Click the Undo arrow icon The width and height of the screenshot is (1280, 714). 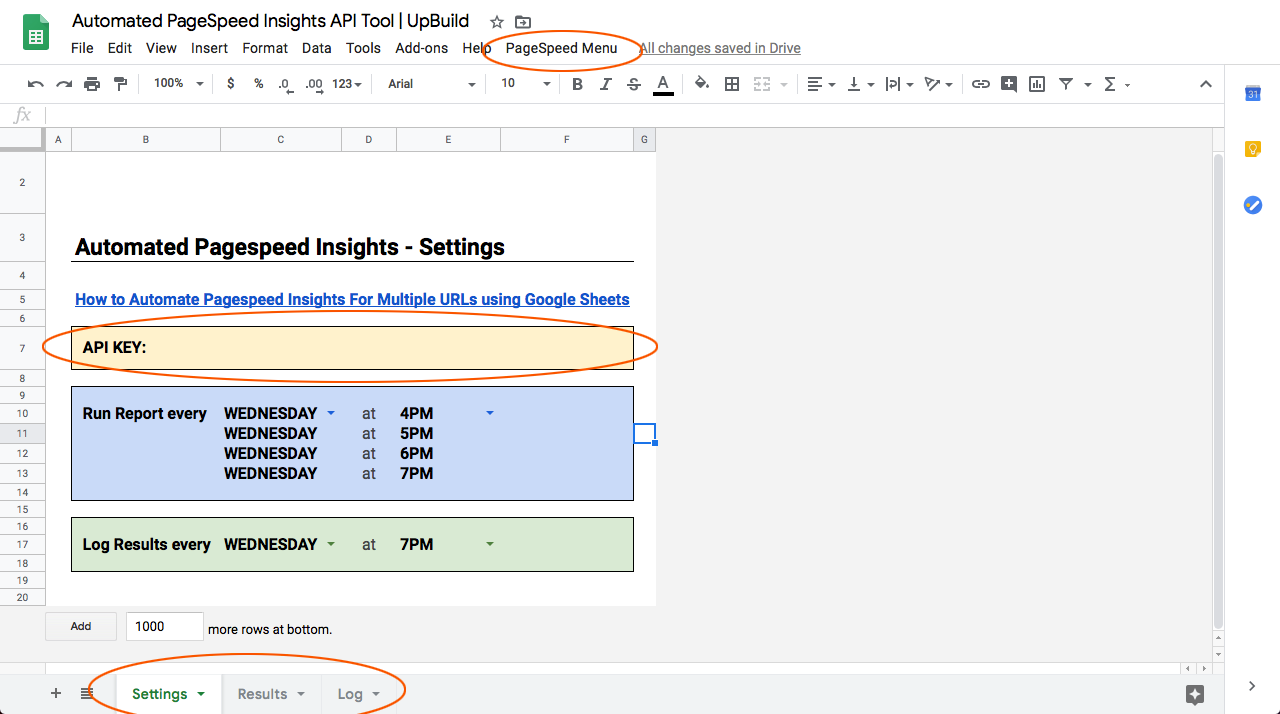click(x=36, y=84)
